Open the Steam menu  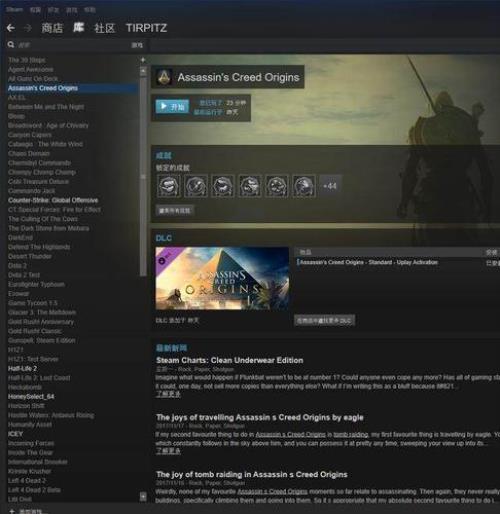click(x=15, y=10)
